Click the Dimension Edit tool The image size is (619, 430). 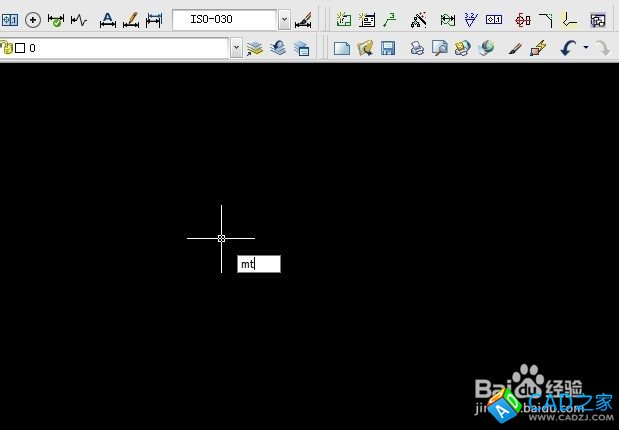pyautogui.click(x=108, y=19)
